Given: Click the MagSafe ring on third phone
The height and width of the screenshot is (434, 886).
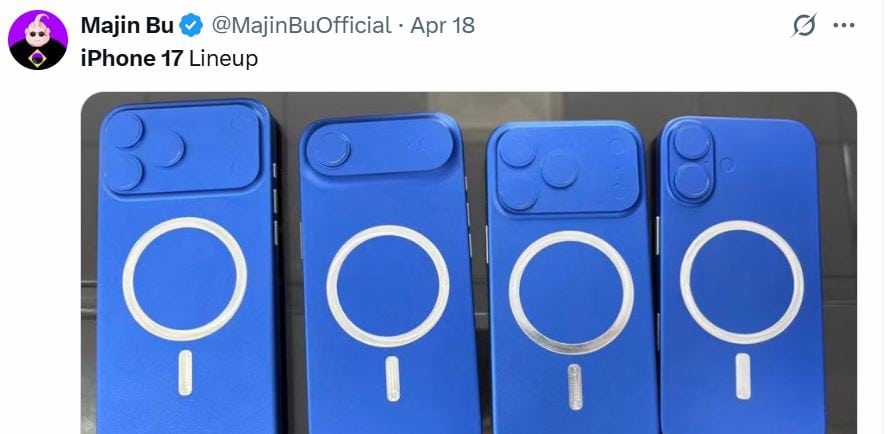Looking at the screenshot, I should click(x=571, y=292).
